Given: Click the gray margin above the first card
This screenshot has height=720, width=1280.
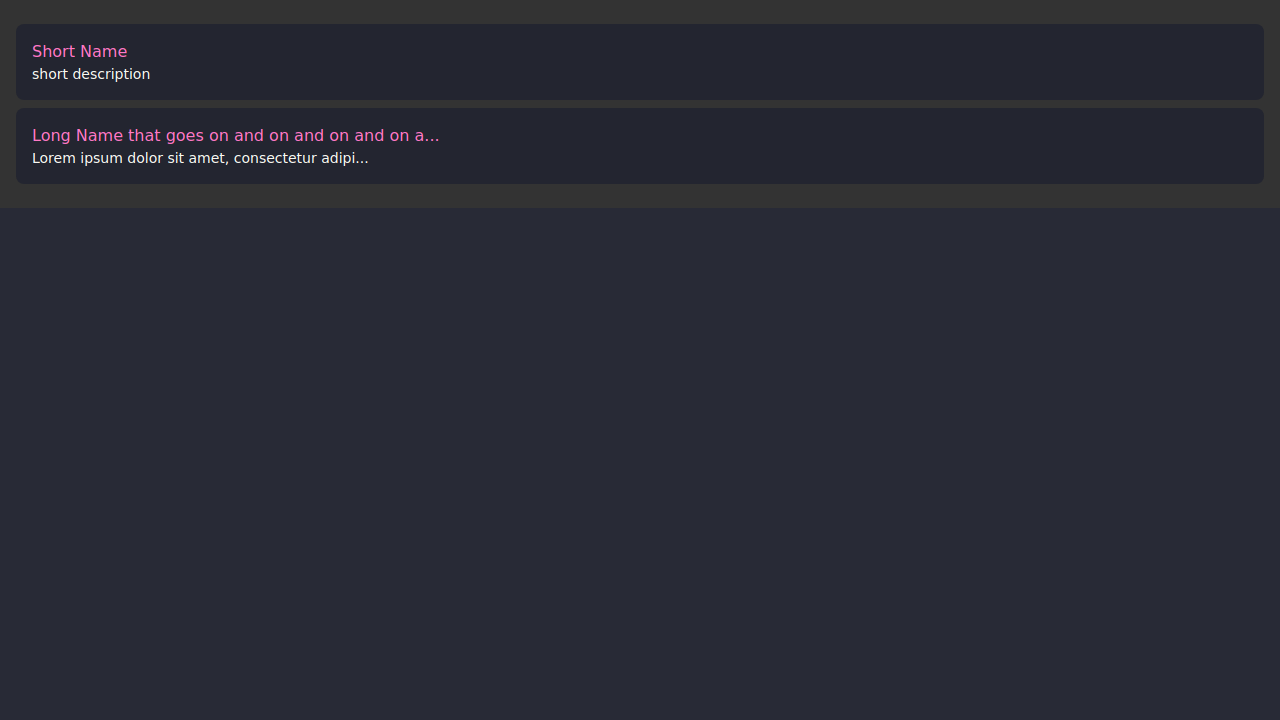Looking at the screenshot, I should (x=640, y=12).
